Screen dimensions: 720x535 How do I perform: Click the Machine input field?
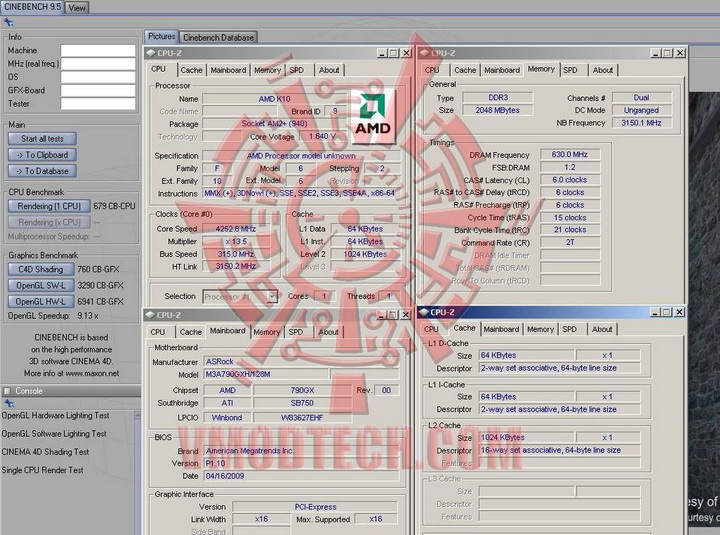pos(98,51)
